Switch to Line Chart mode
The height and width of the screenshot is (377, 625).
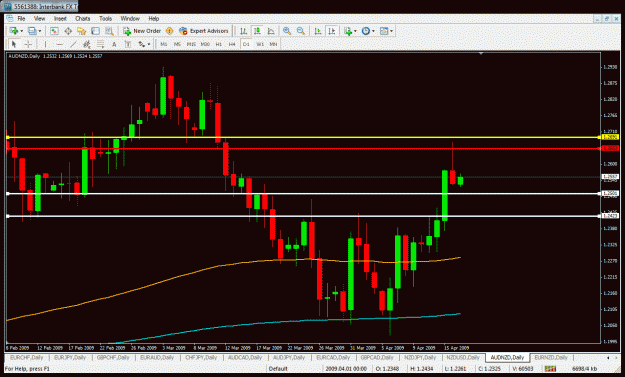pyautogui.click(x=271, y=31)
